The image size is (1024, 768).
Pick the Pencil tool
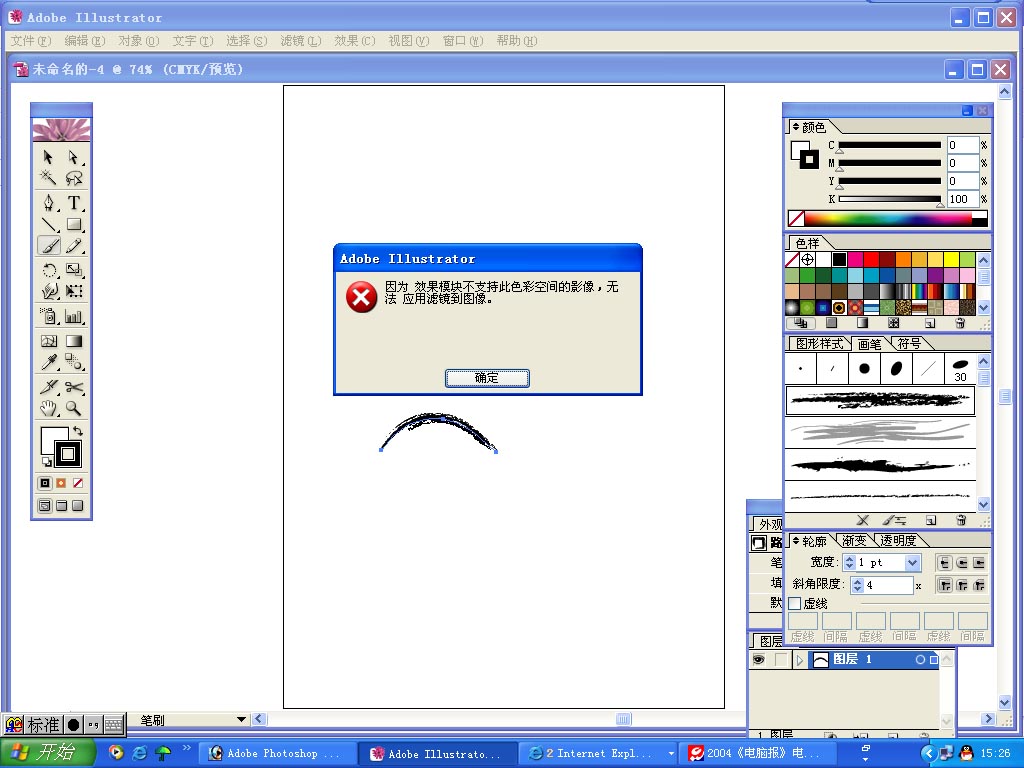point(73,246)
